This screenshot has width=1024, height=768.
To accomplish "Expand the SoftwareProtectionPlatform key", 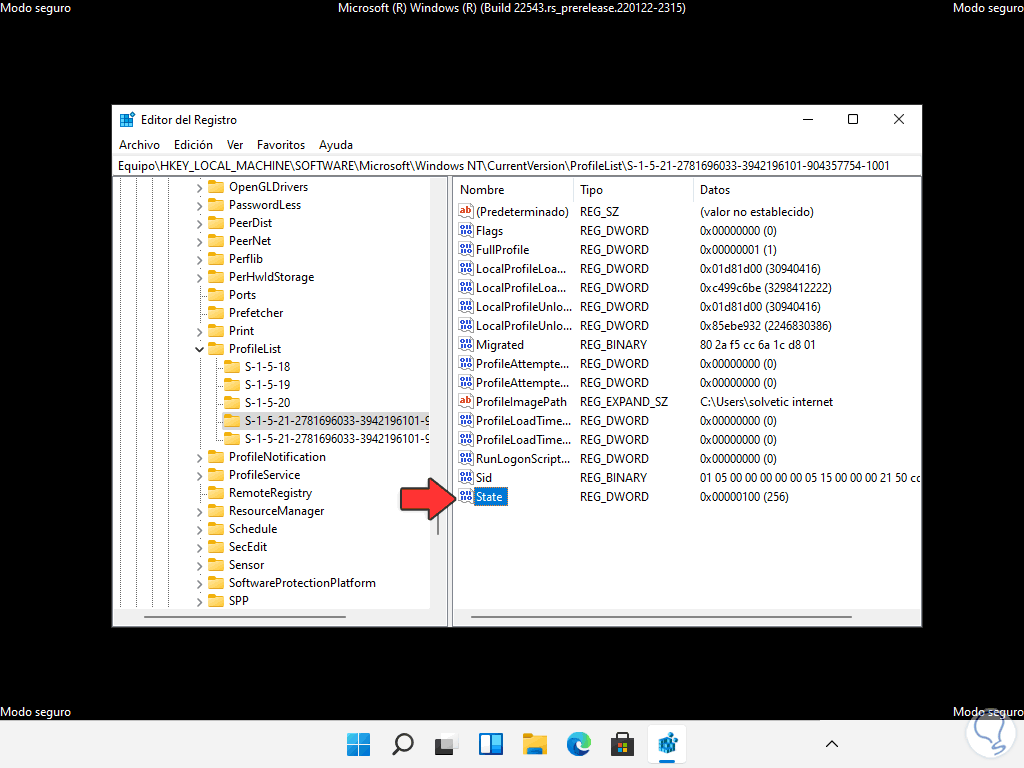I will click(x=199, y=583).
